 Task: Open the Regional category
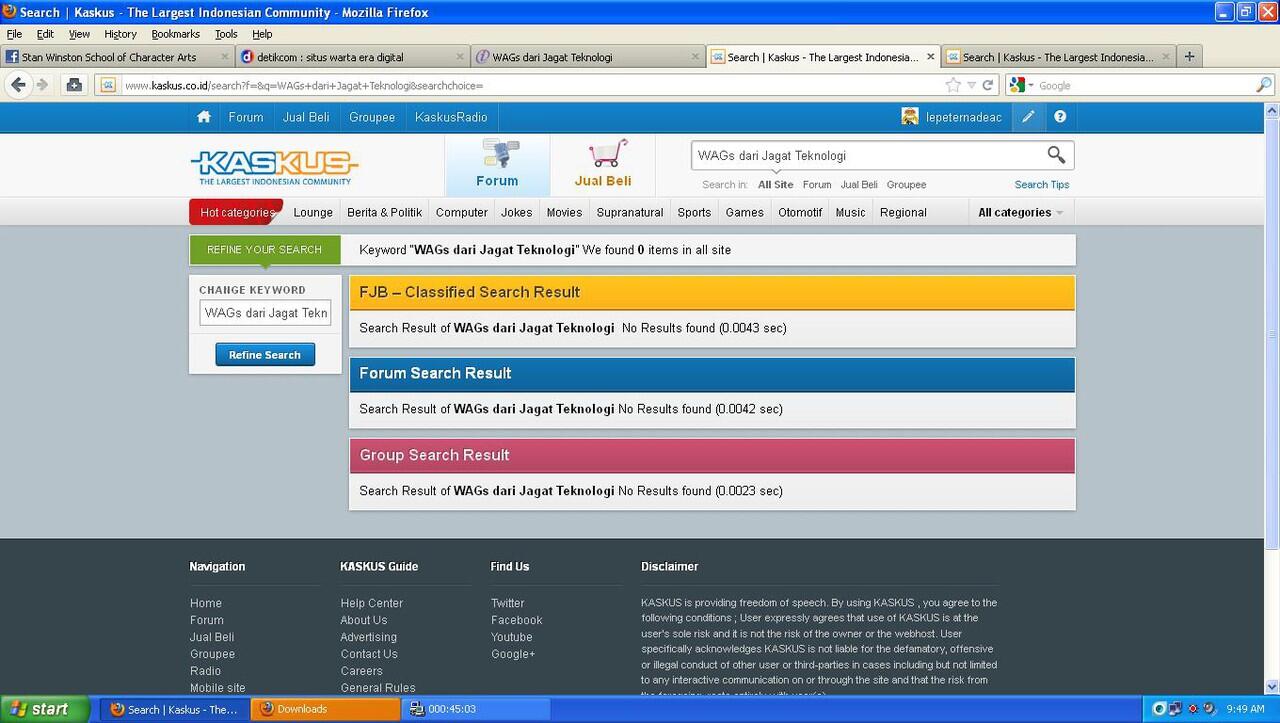pyautogui.click(x=903, y=212)
